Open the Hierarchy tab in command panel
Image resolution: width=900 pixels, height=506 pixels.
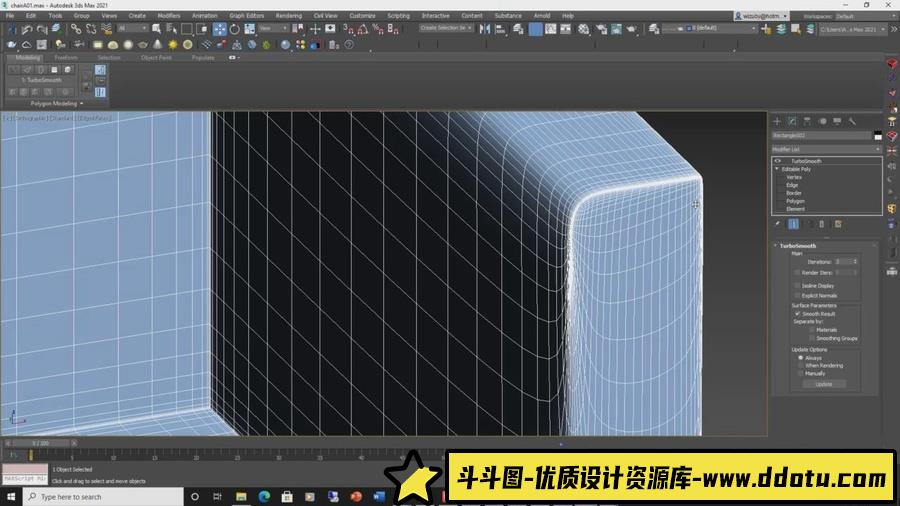click(x=807, y=121)
